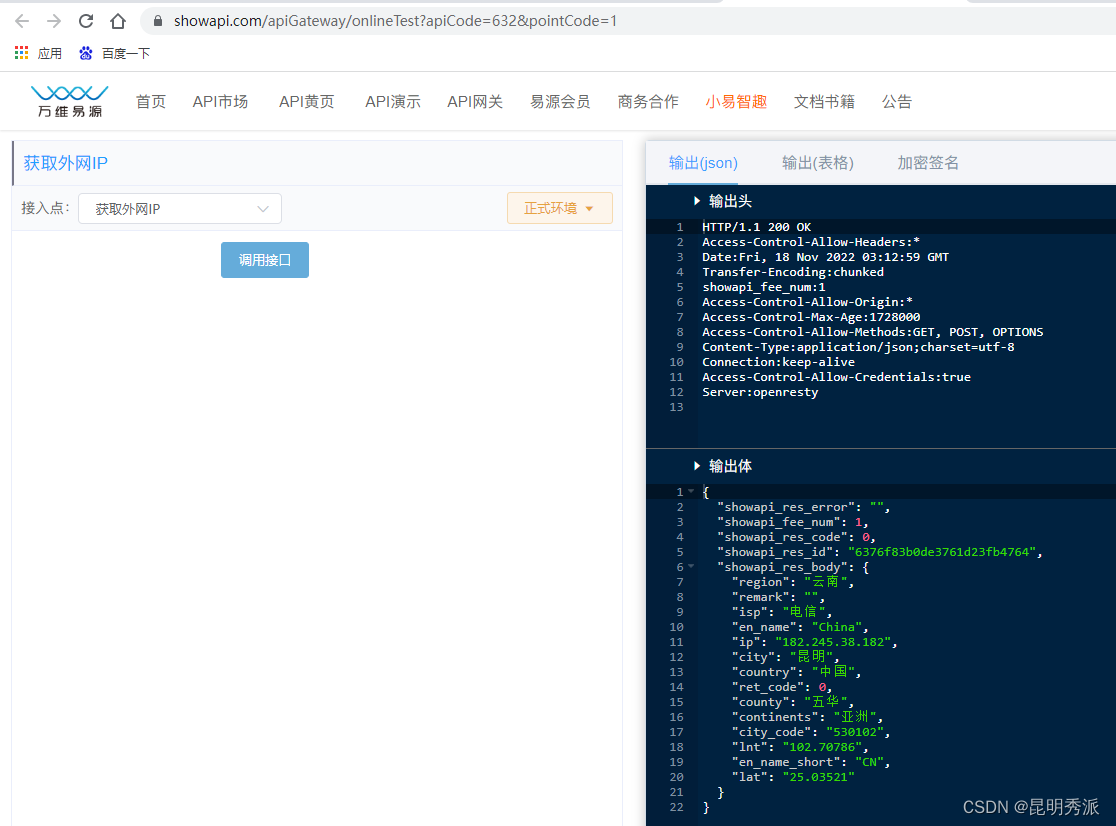Screen dimensions: 1116x826
Task: Click the en_name value China
Action: coord(836,627)
